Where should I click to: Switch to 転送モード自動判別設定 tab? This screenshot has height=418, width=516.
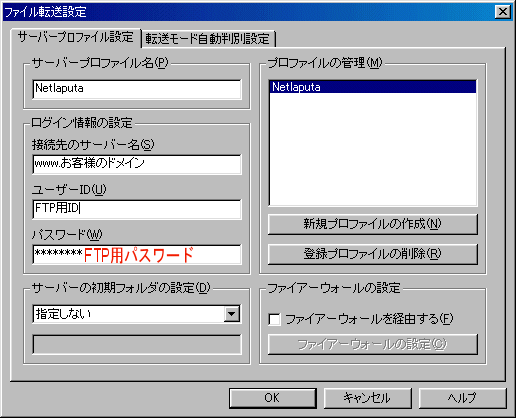click(x=208, y=39)
